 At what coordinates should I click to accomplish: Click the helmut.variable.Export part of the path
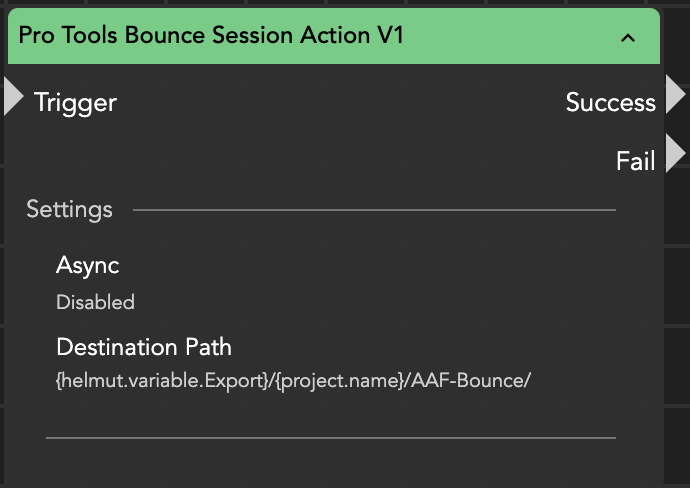[162, 381]
